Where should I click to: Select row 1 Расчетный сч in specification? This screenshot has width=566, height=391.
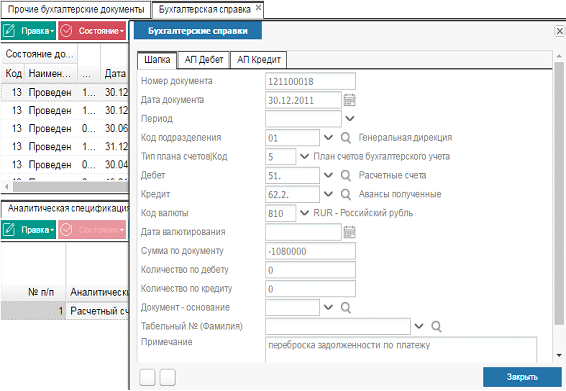[x=65, y=311]
